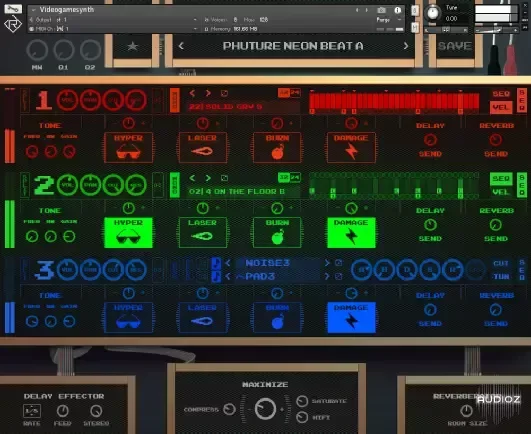Select previous pattern in green layer 2
The width and height of the screenshot is (531, 434).
click(192, 178)
